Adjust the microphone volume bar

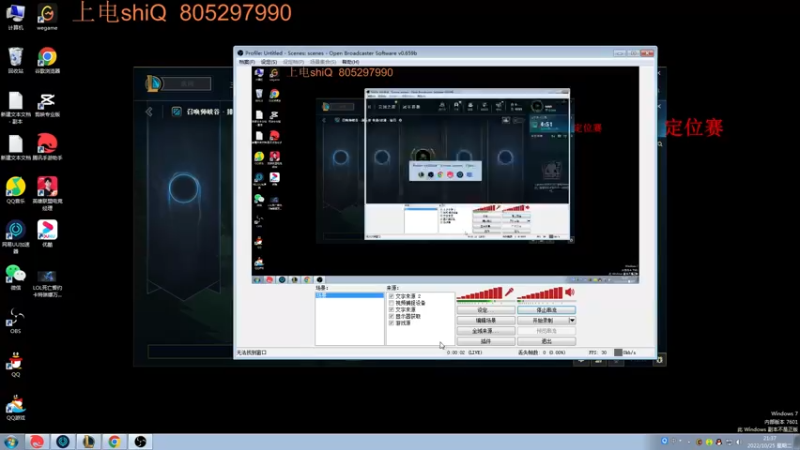coord(480,293)
